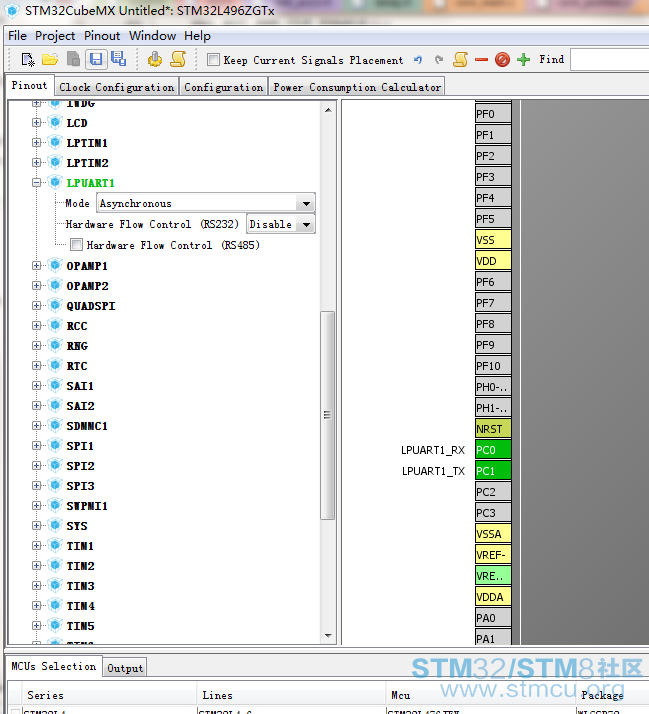
Task: Select the SWPMI1 tree item
Action: pyautogui.click(x=87, y=505)
